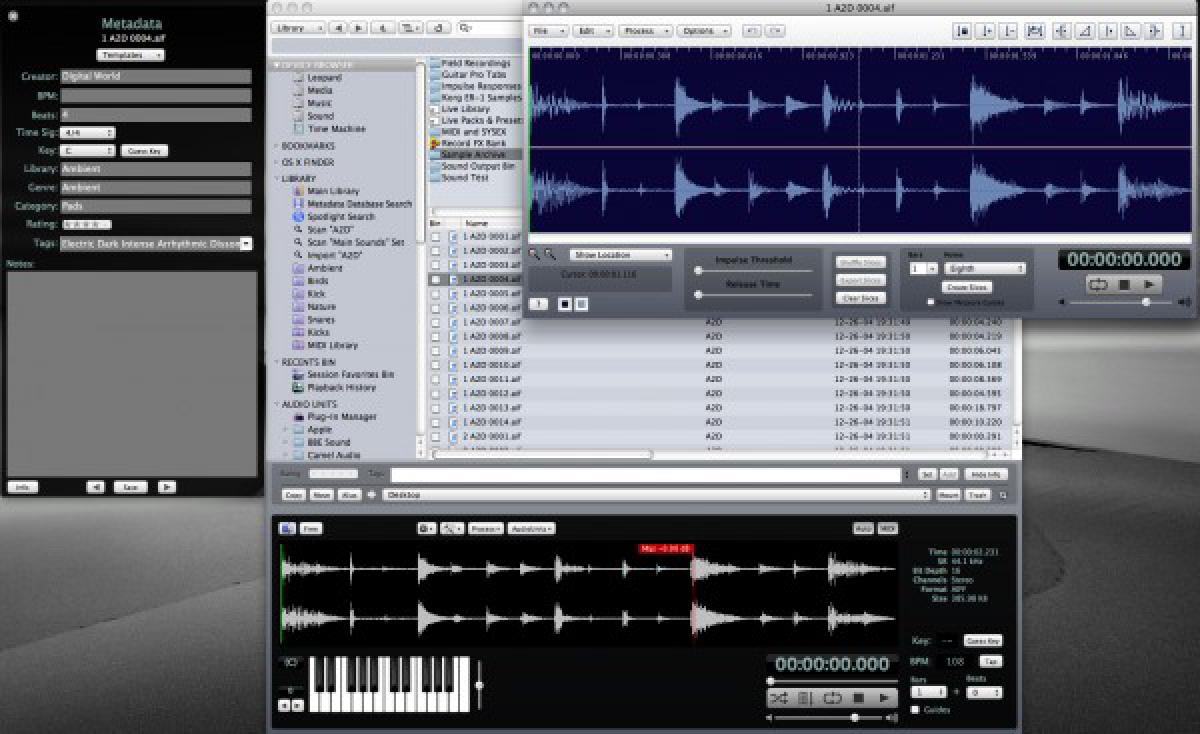
Task: Check the Bin box for 1 A2D 0013.aif
Action: [x=435, y=408]
